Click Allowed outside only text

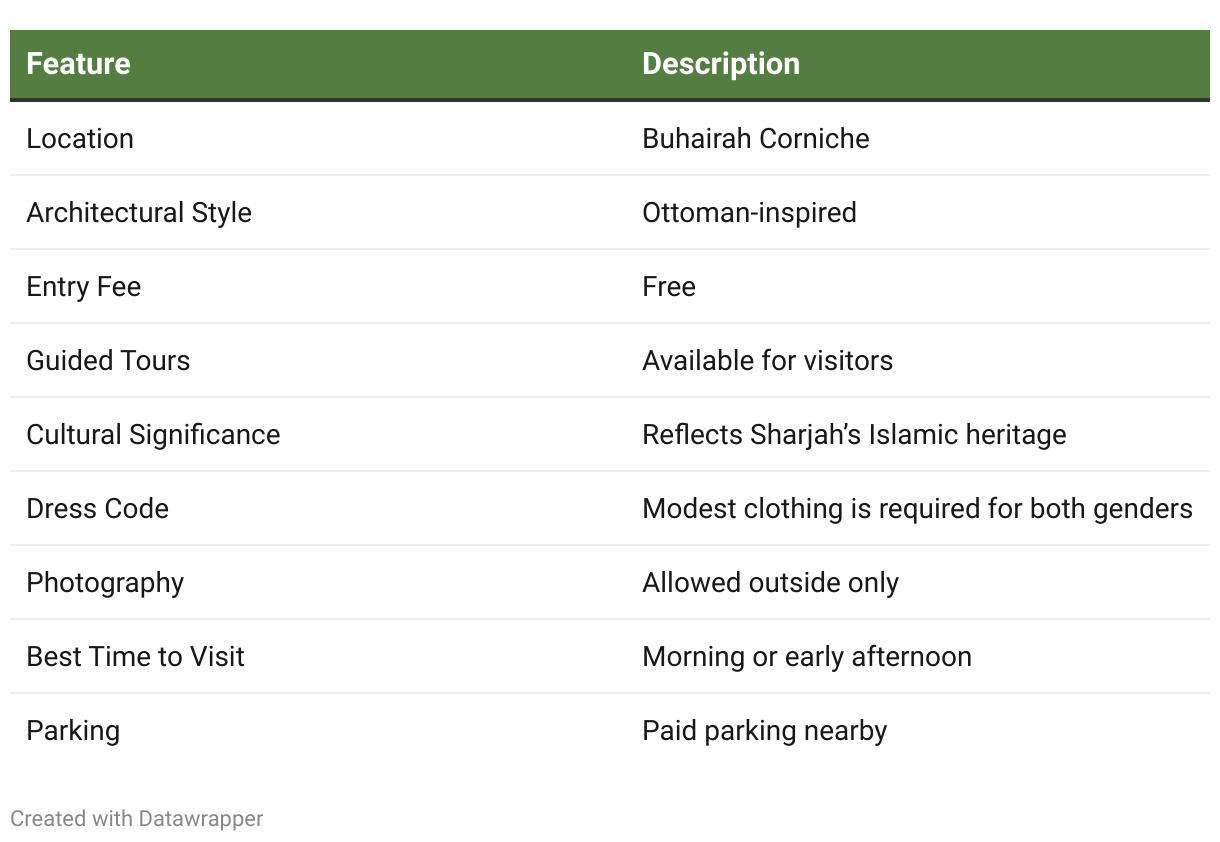[770, 583]
